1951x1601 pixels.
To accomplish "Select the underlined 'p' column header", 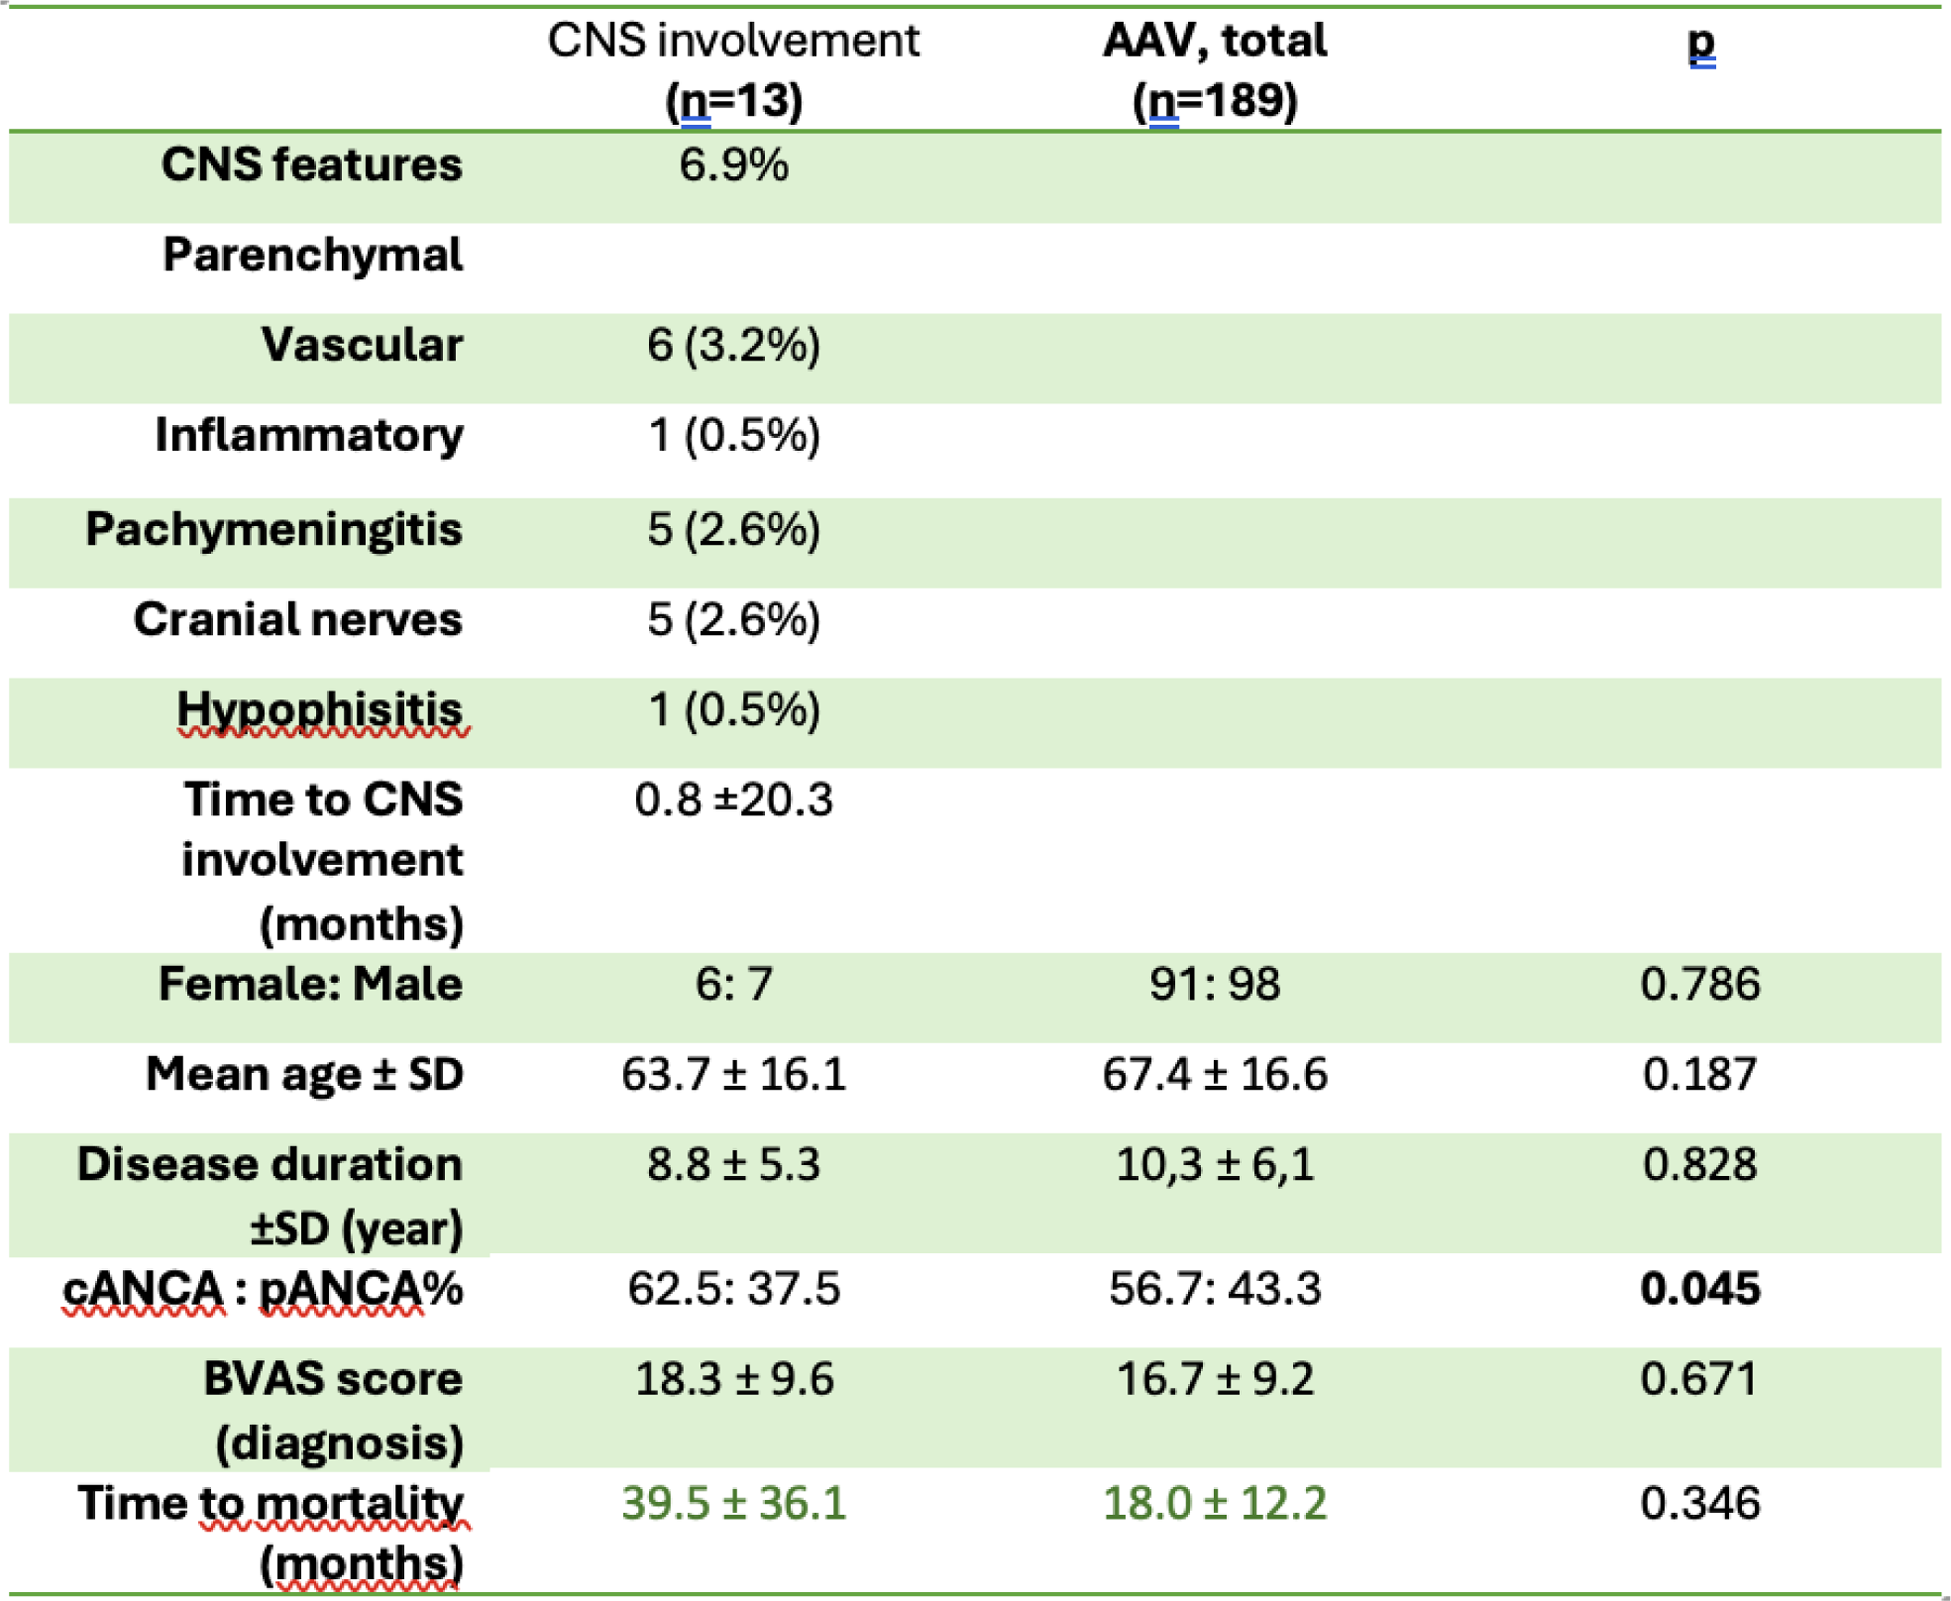I will click(1700, 44).
